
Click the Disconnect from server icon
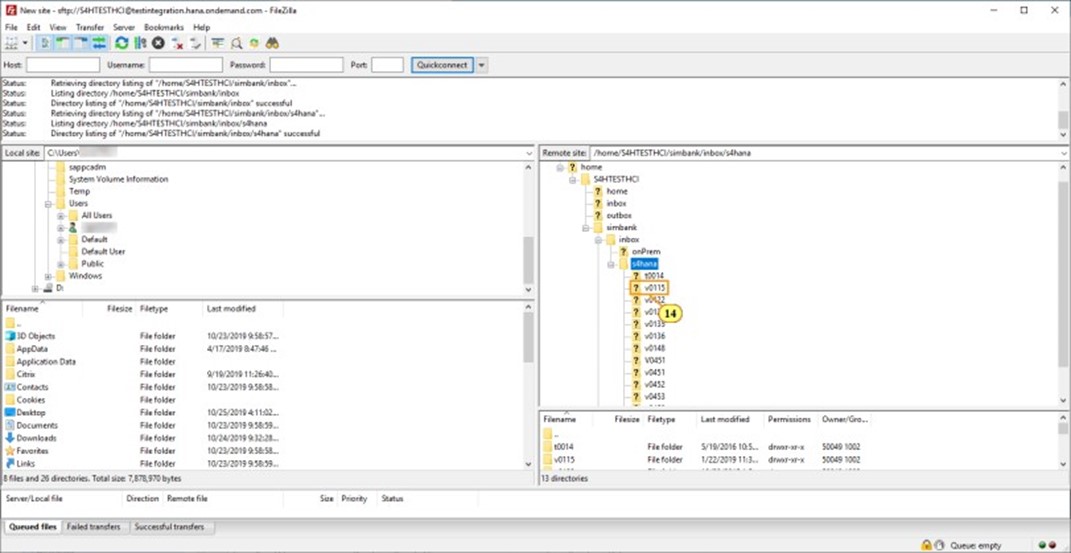tap(177, 43)
